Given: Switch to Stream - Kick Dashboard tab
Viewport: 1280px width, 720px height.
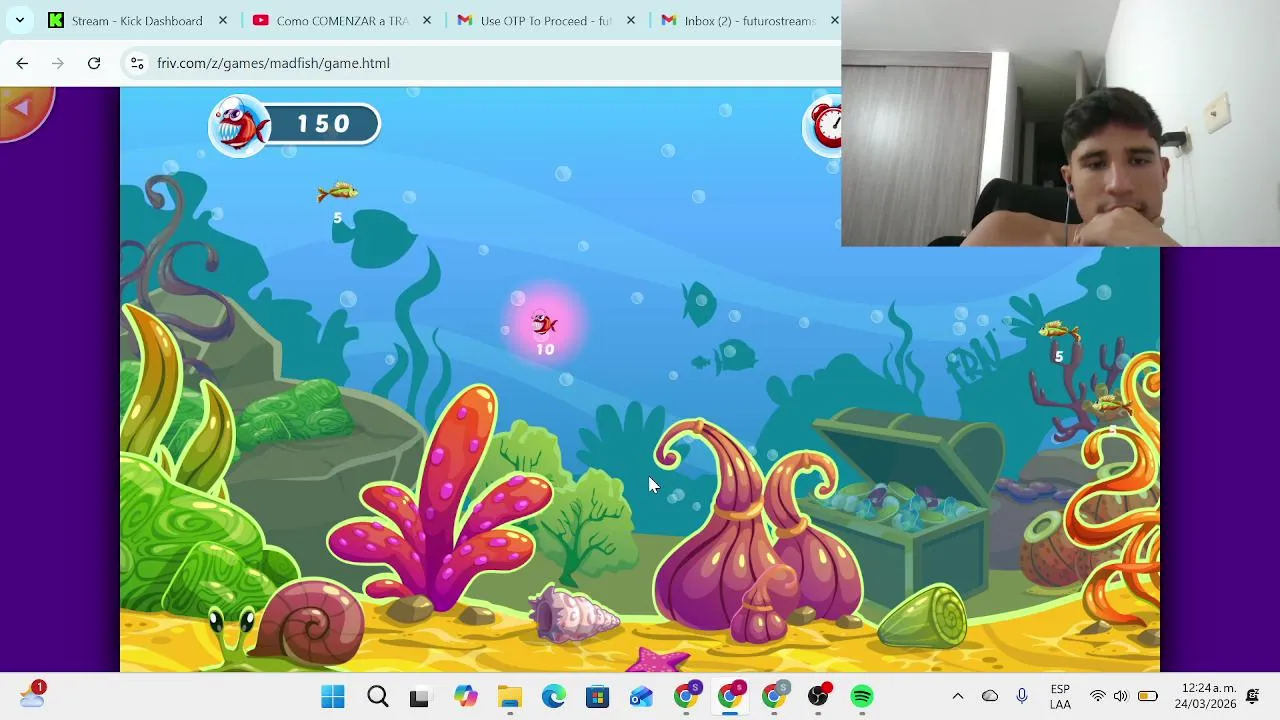Looking at the screenshot, I should coord(137,20).
